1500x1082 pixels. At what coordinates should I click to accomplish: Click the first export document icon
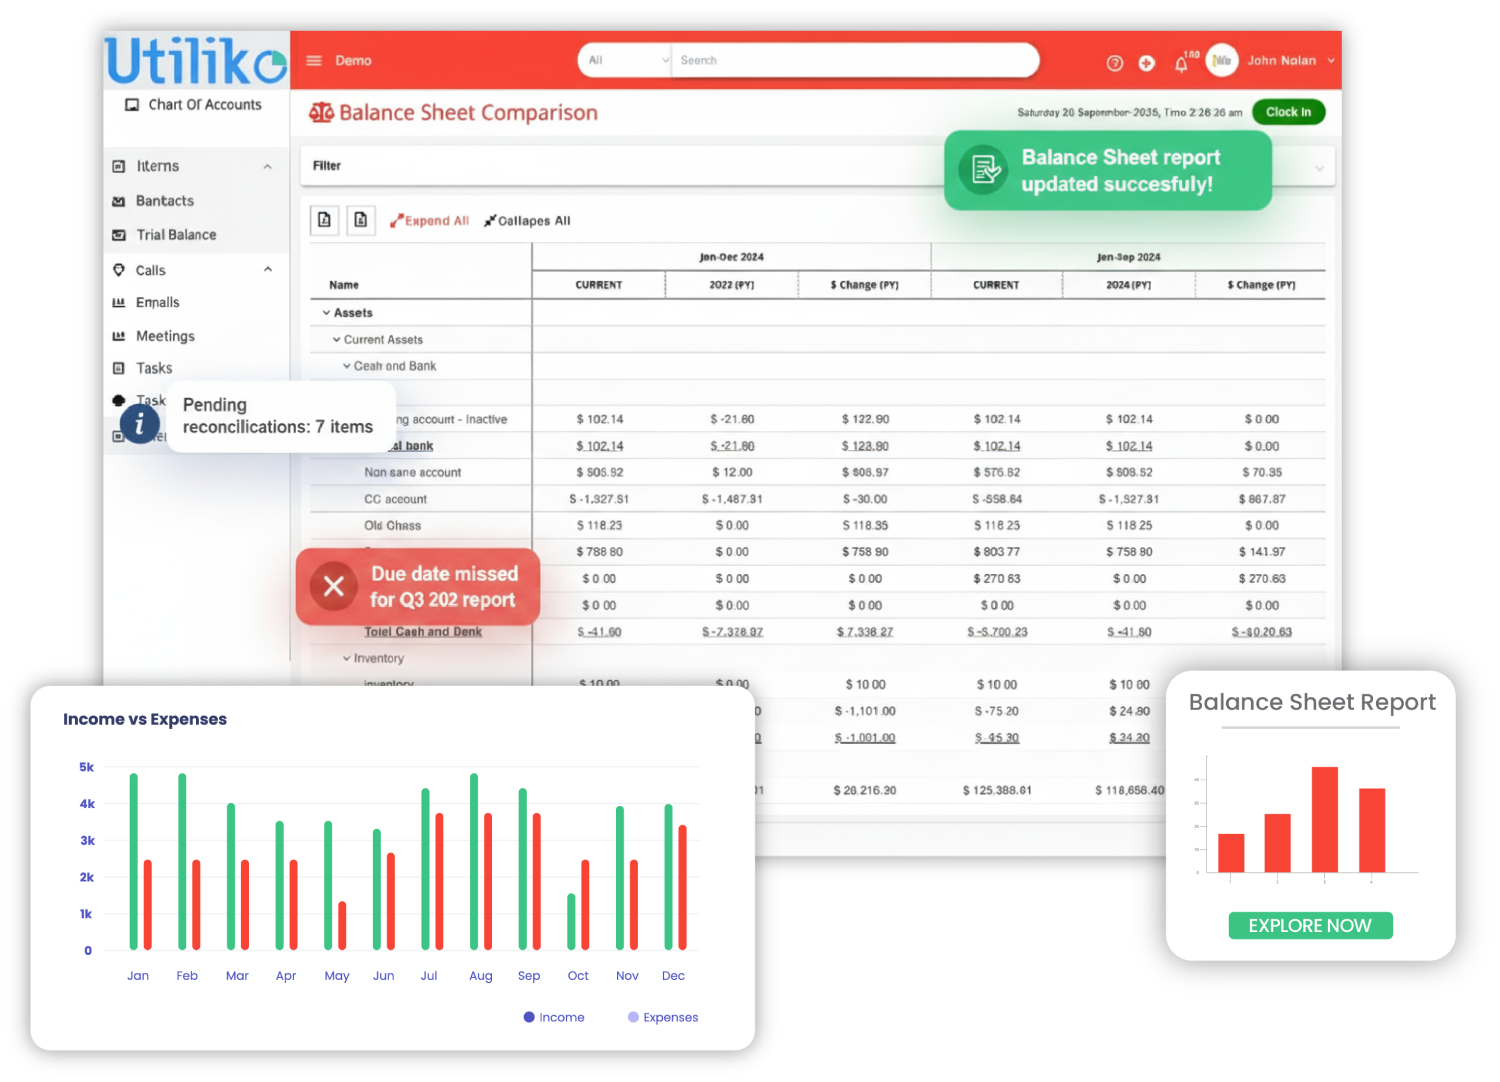pyautogui.click(x=324, y=220)
